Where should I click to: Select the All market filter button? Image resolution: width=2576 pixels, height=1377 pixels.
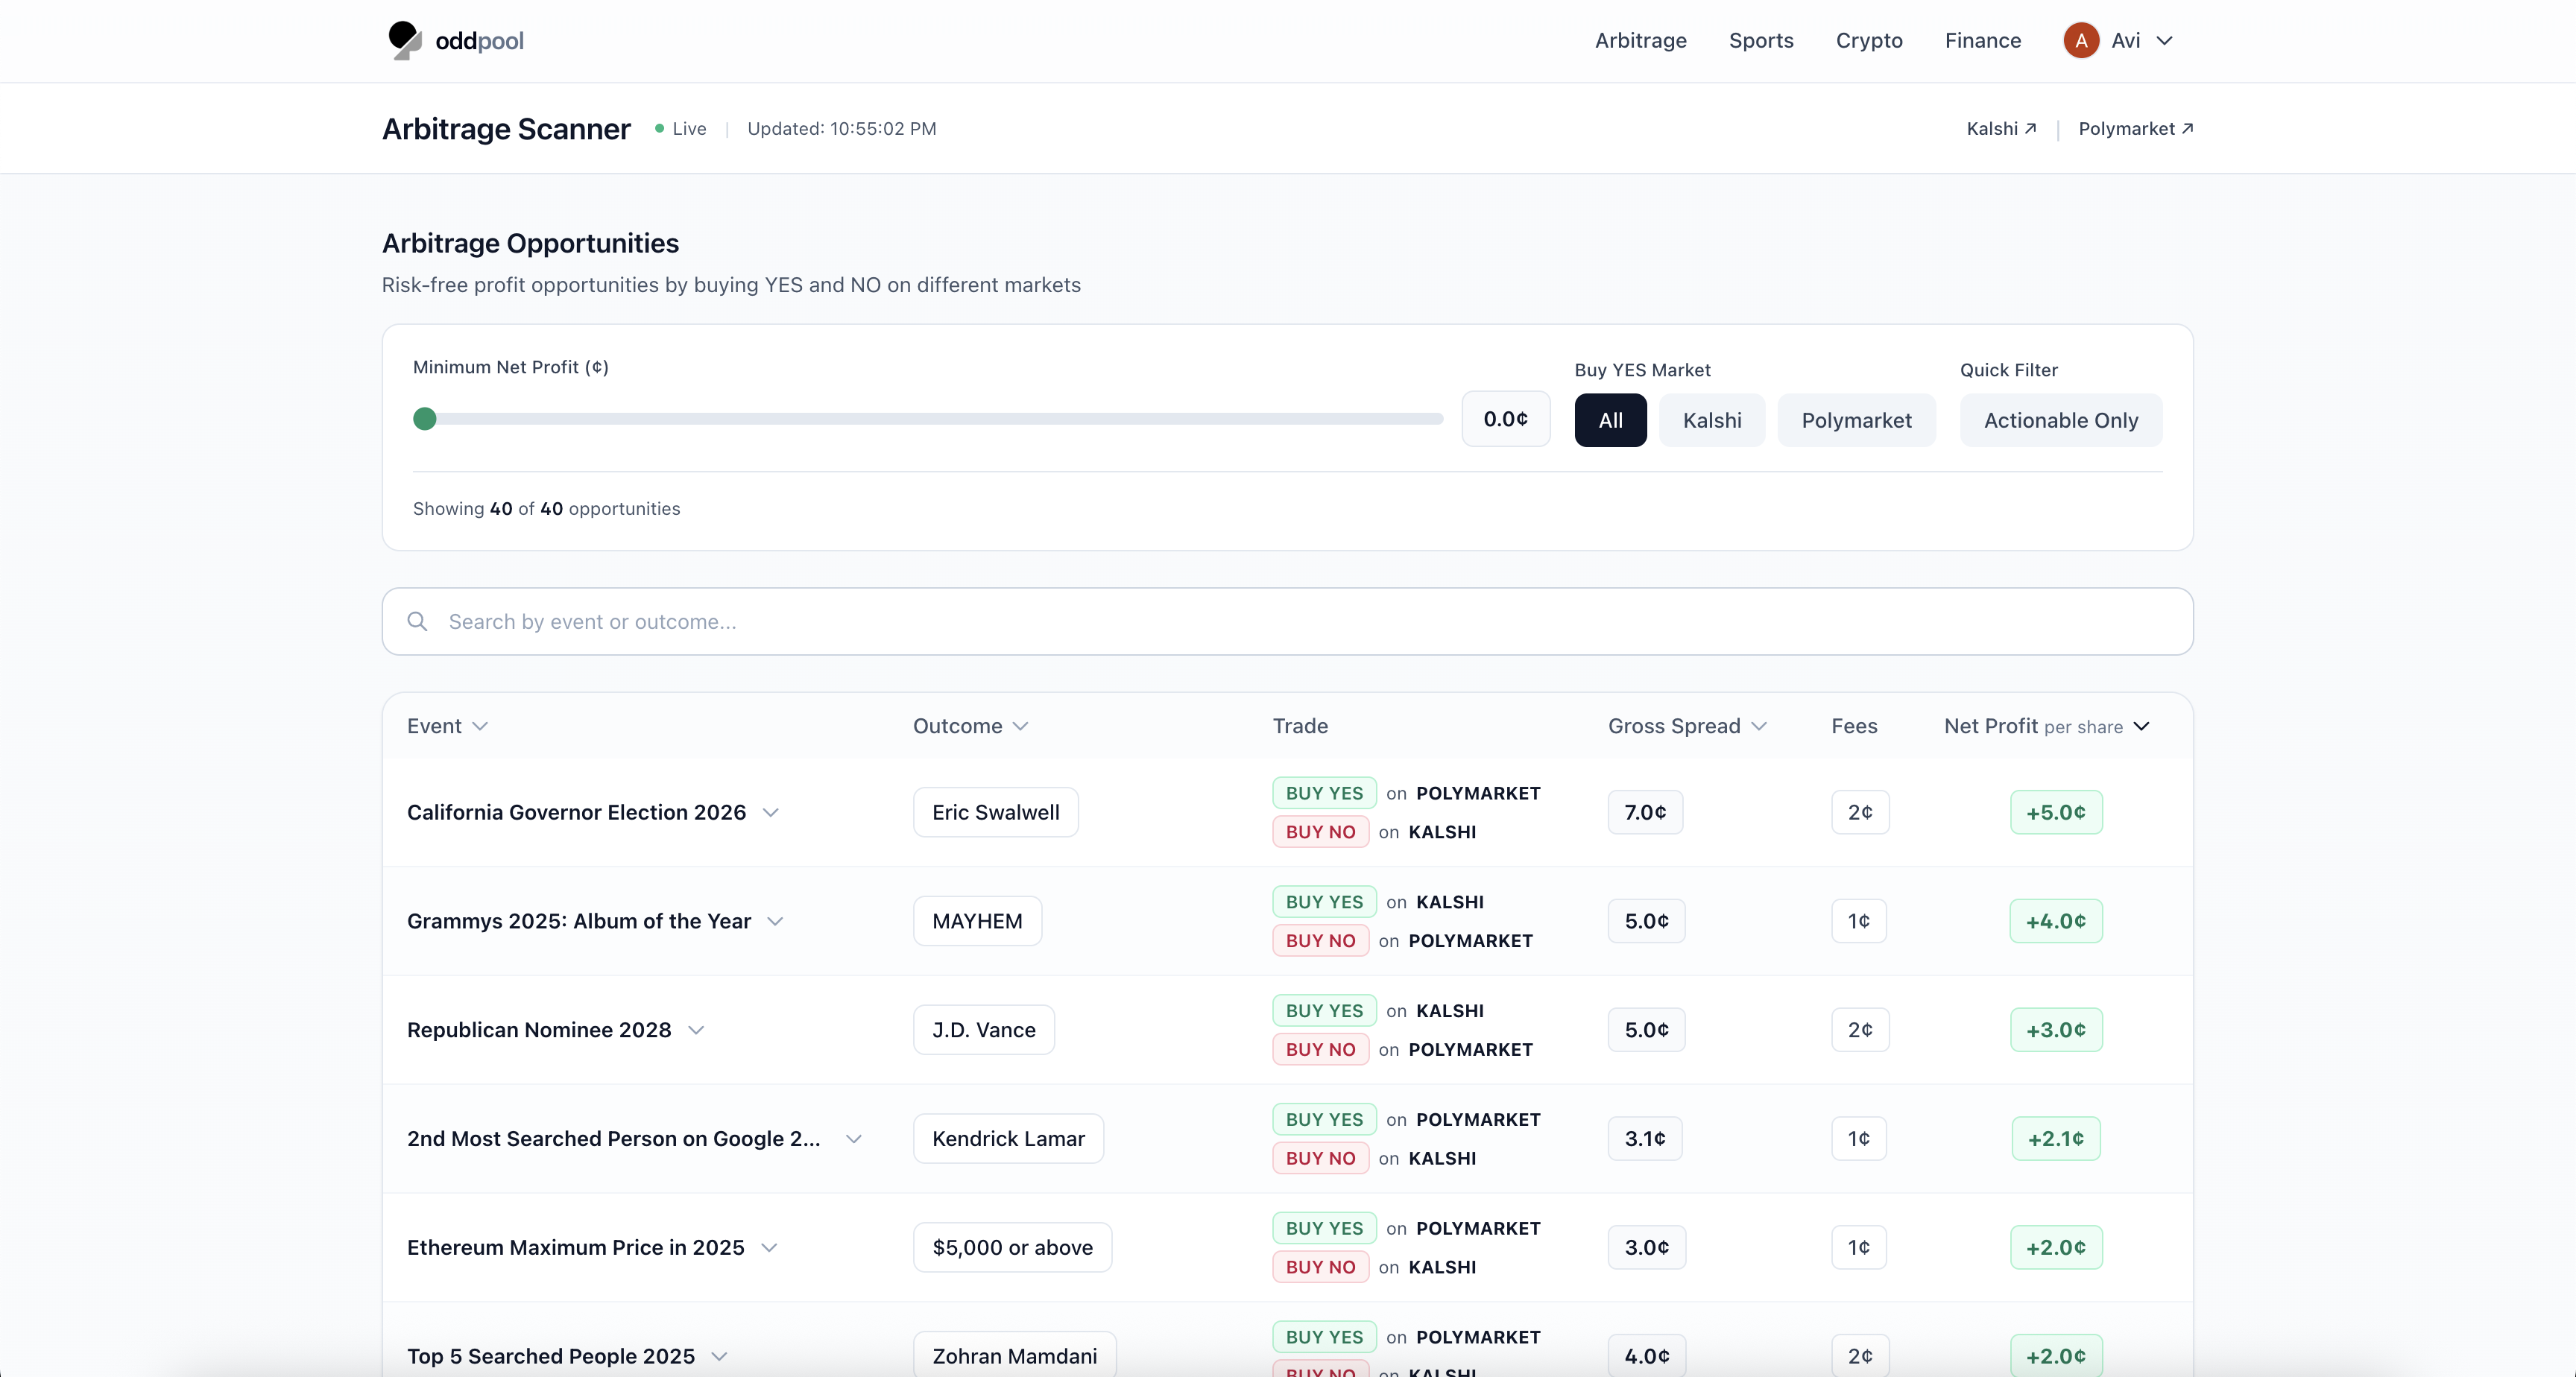click(x=1610, y=420)
